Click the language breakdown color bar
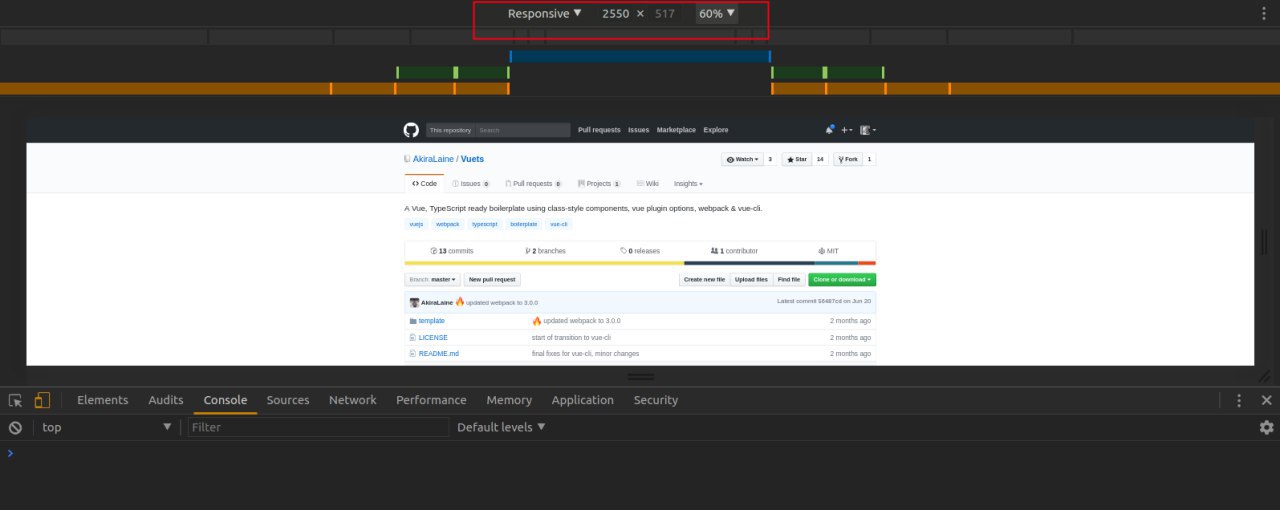1280x510 pixels. (640, 263)
